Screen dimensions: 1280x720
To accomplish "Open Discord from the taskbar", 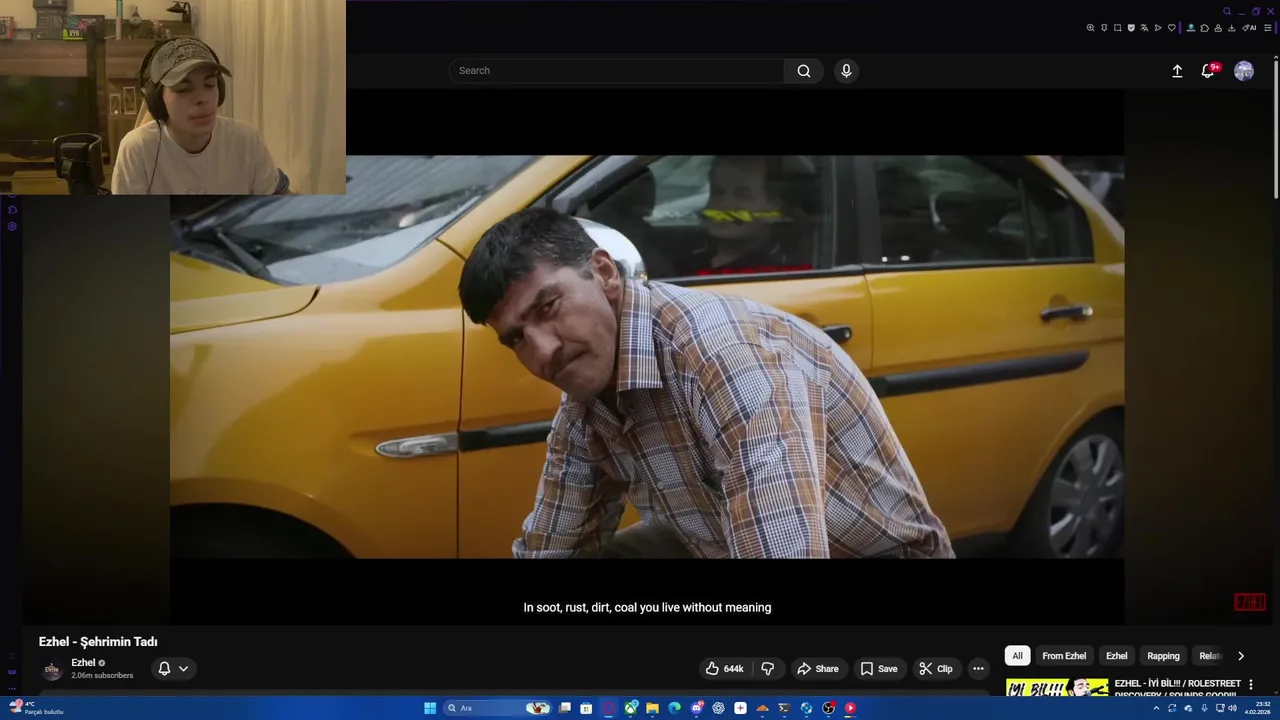I will click(697, 708).
